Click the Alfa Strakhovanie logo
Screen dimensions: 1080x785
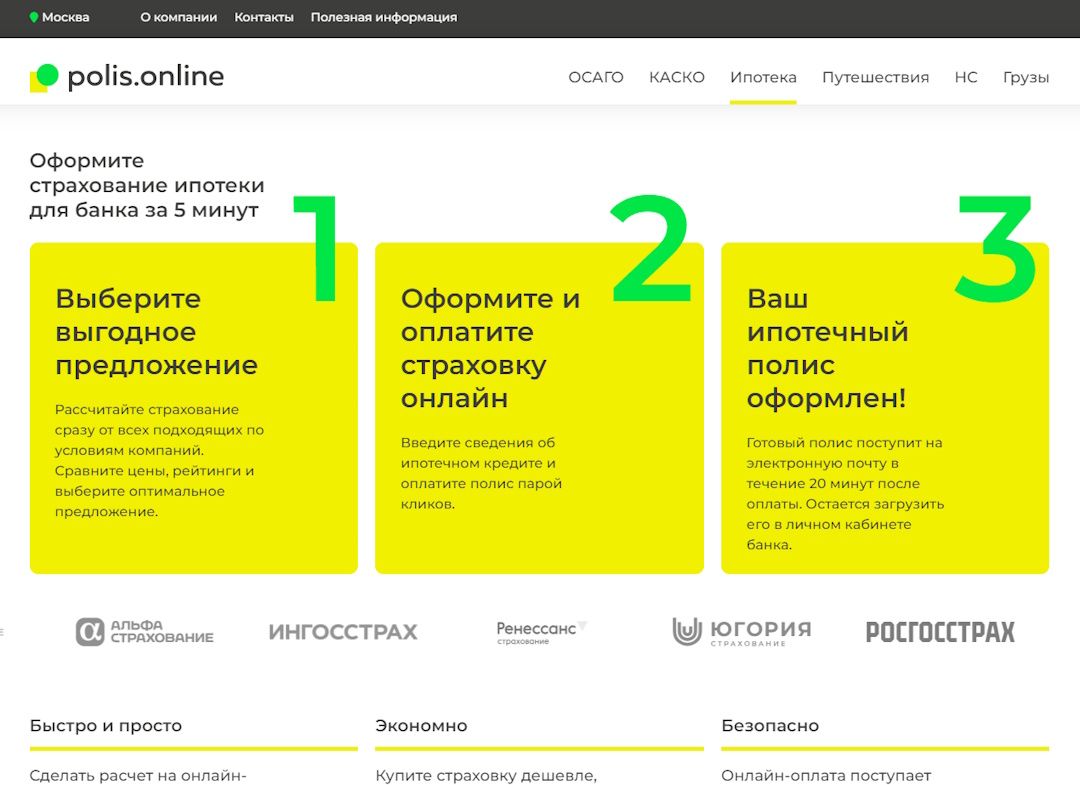[x=145, y=631]
